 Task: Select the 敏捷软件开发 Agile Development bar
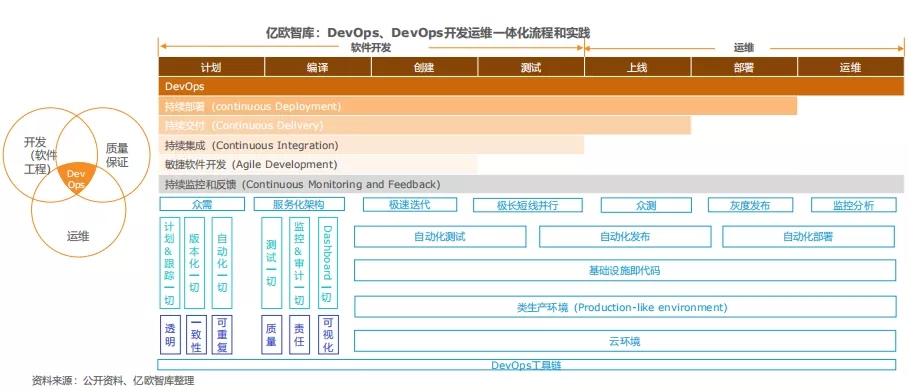click(318, 164)
